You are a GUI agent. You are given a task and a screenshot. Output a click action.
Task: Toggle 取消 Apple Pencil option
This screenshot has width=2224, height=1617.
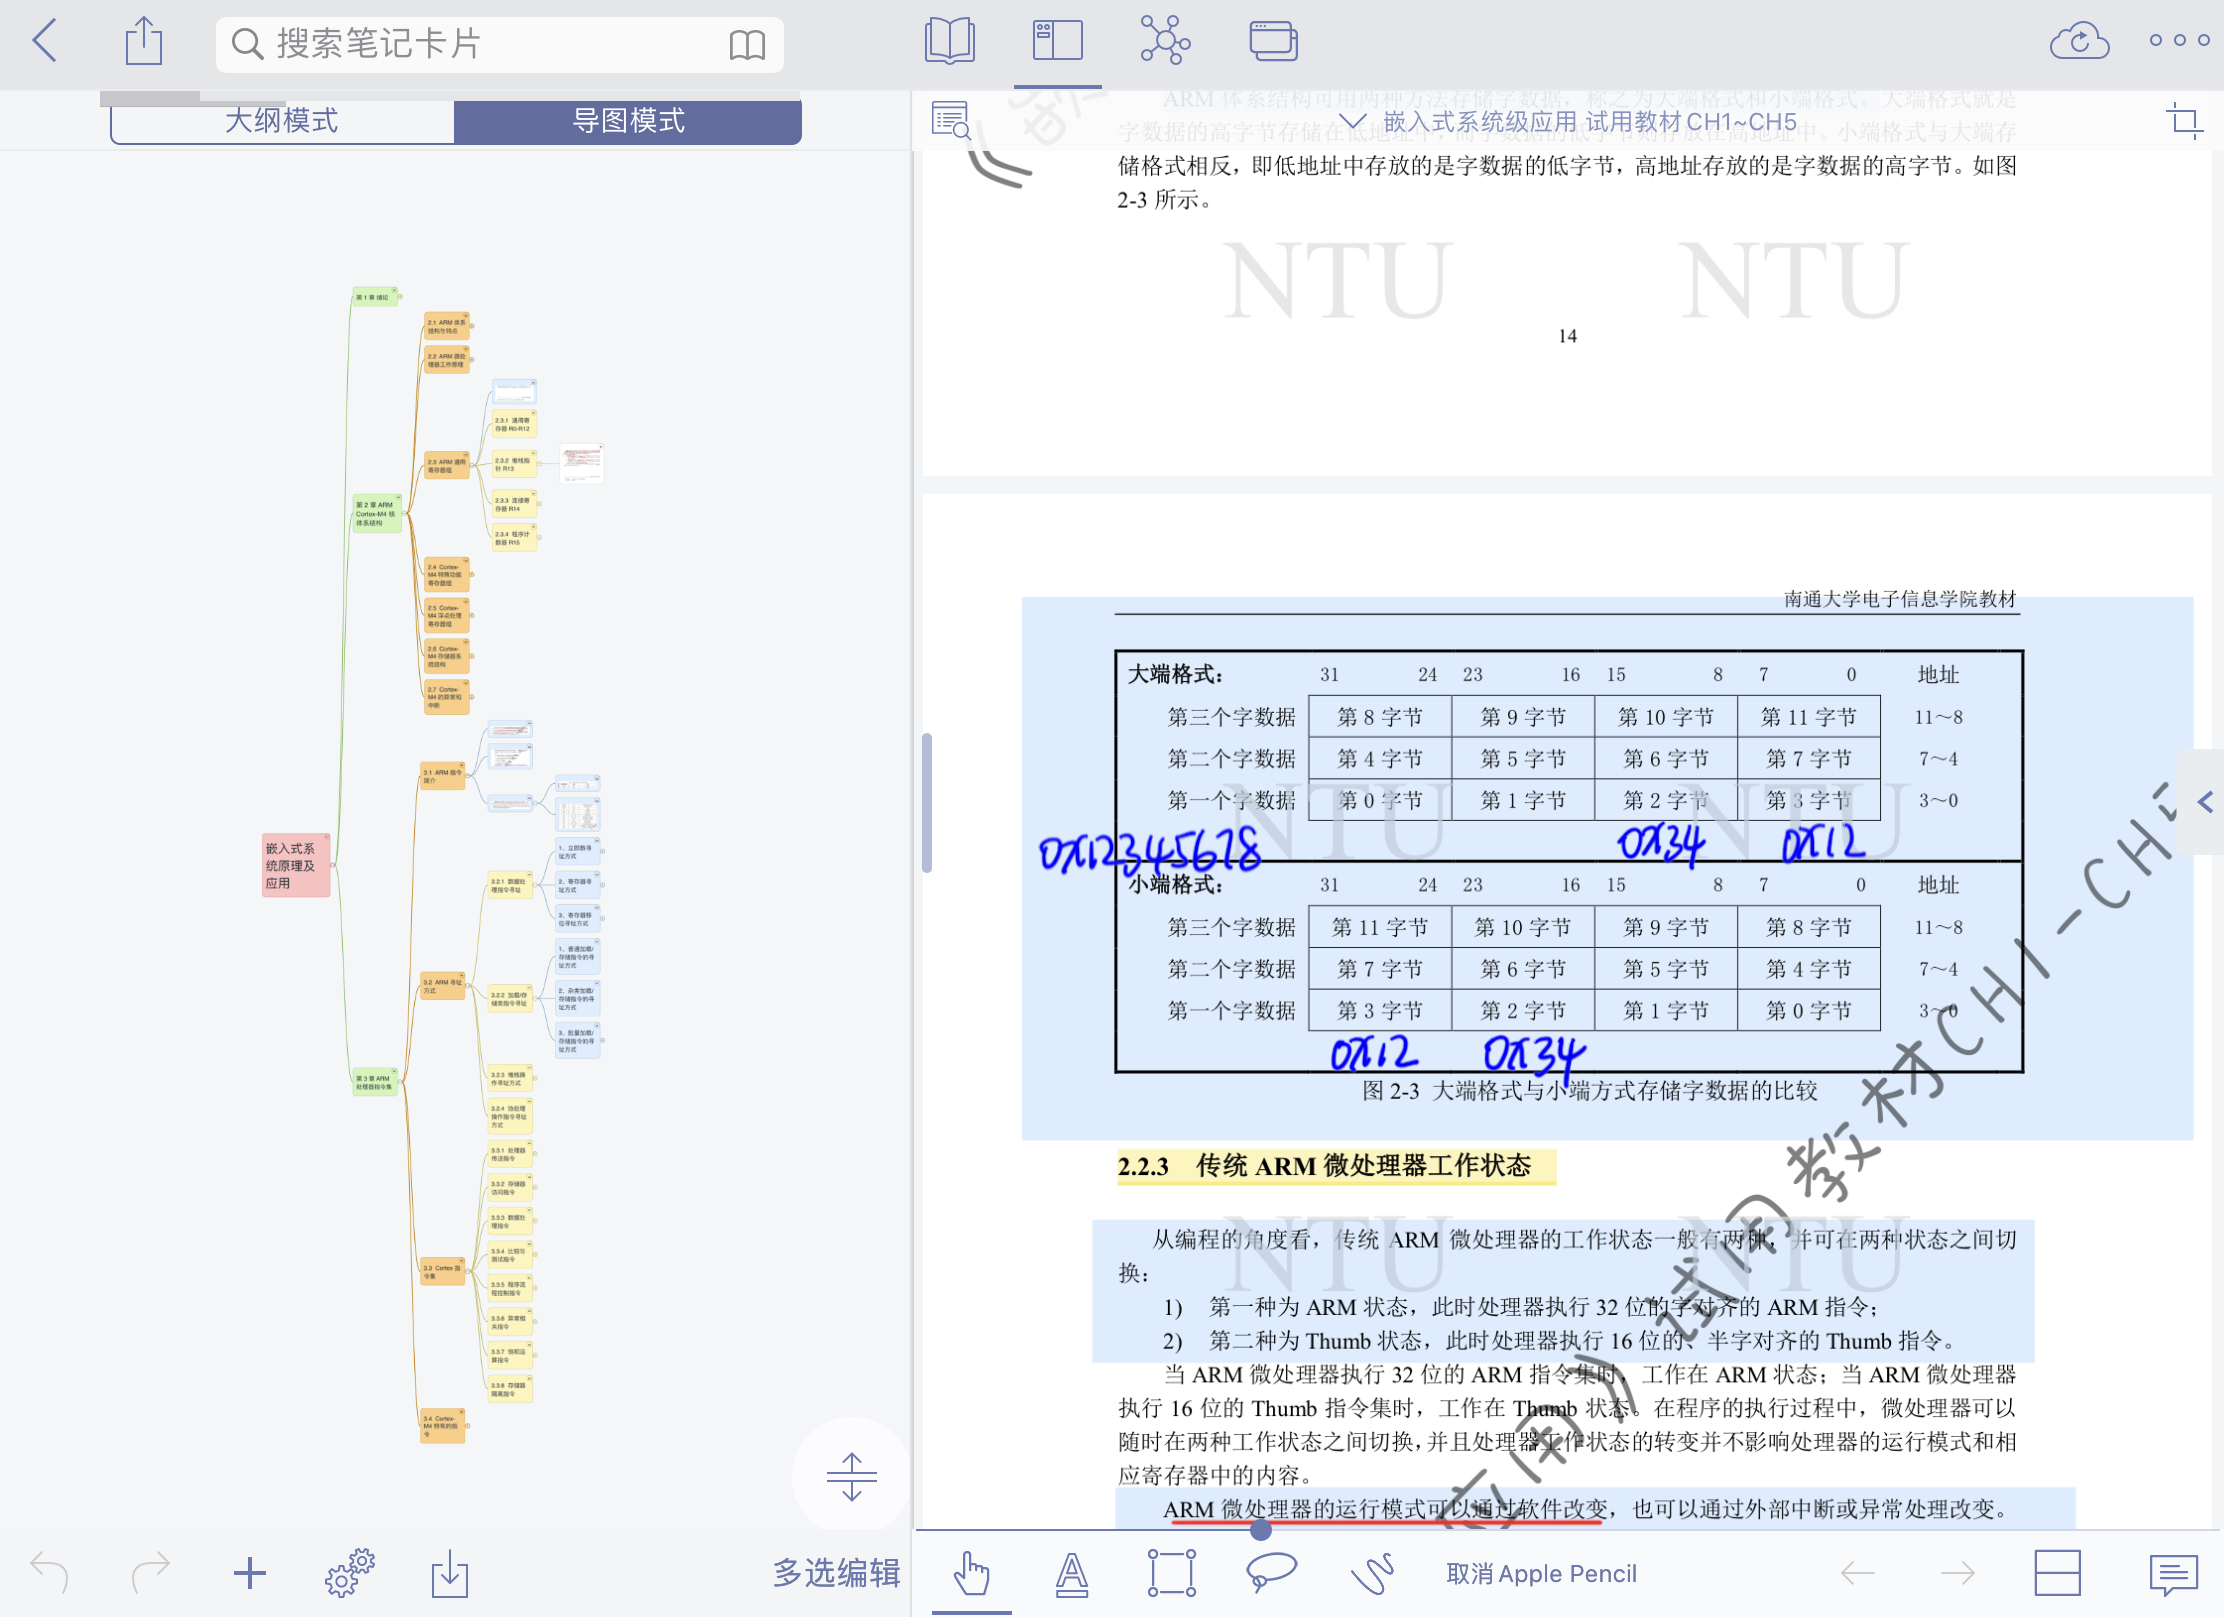tap(1541, 1574)
